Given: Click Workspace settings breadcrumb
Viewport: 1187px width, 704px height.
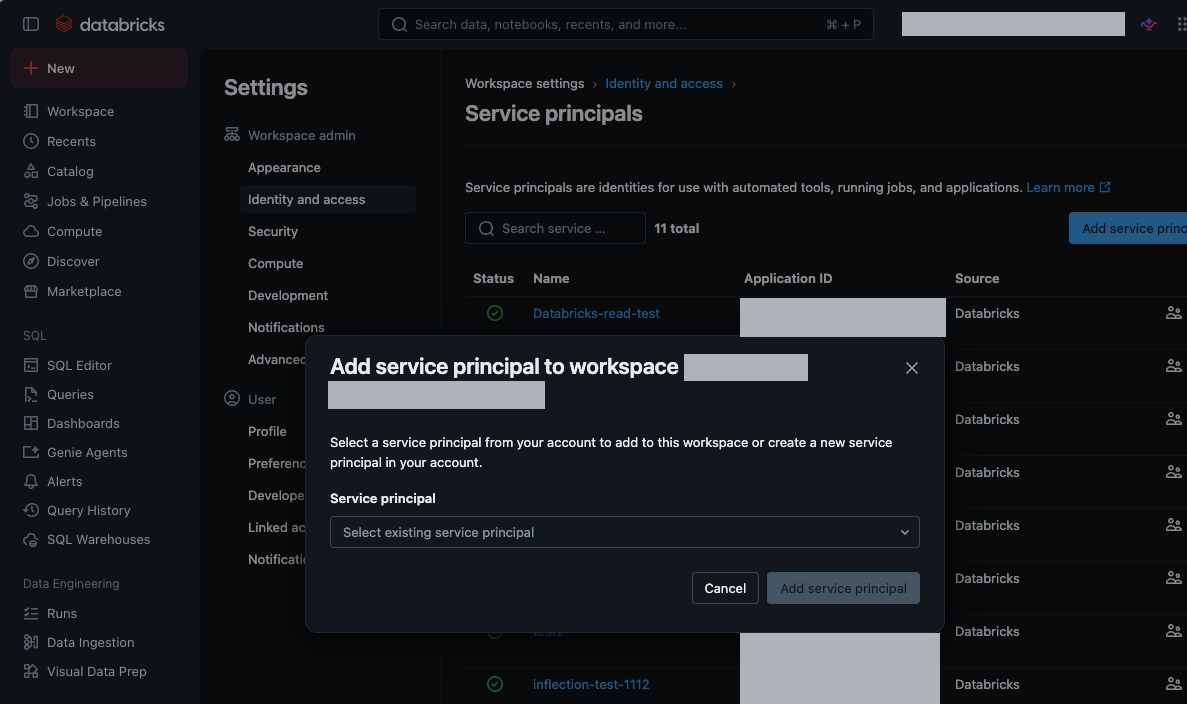Looking at the screenshot, I should coord(525,83).
